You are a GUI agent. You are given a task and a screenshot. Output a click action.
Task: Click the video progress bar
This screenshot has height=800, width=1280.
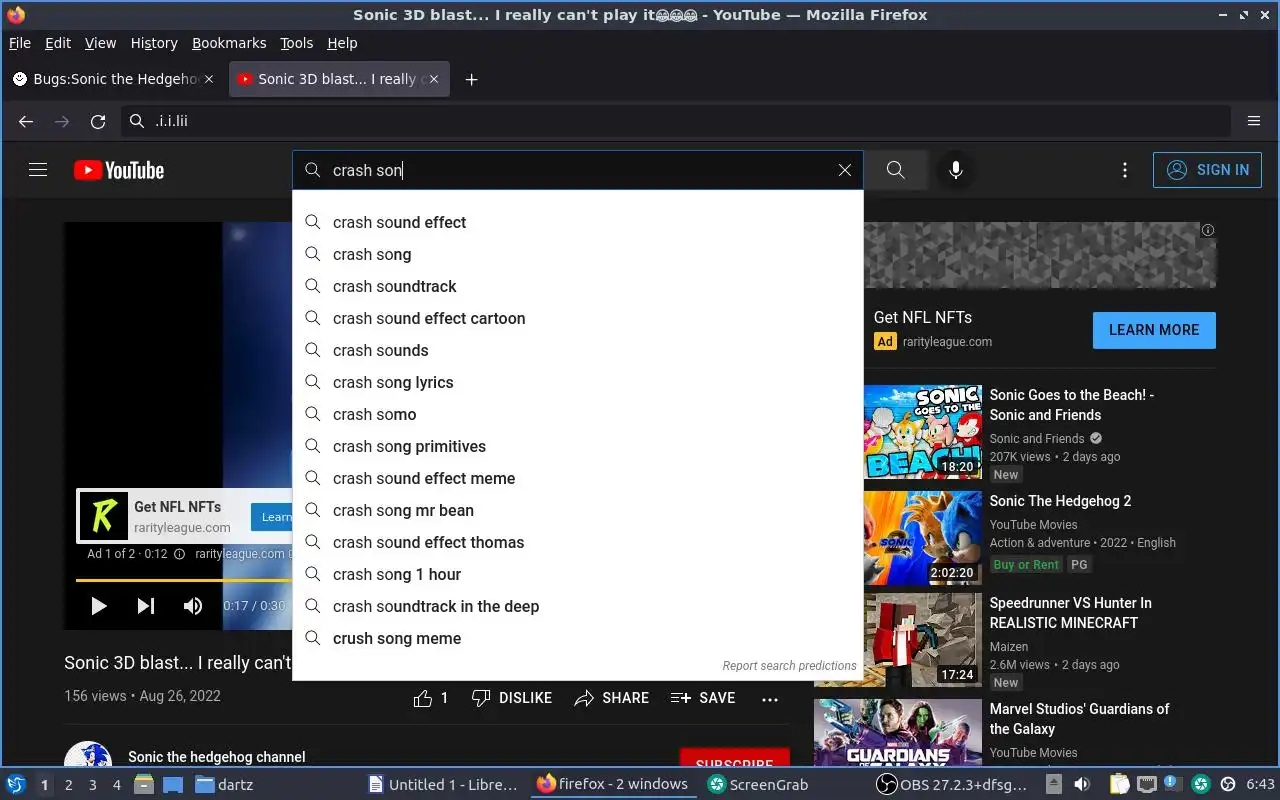pyautogui.click(x=184, y=580)
